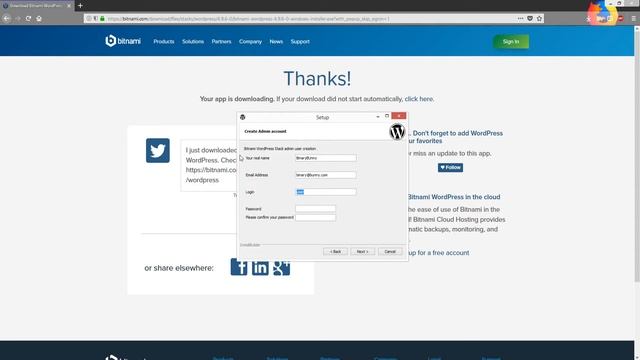This screenshot has height=360, width=640.
Task: Click the Password input field
Action: pos(315,209)
